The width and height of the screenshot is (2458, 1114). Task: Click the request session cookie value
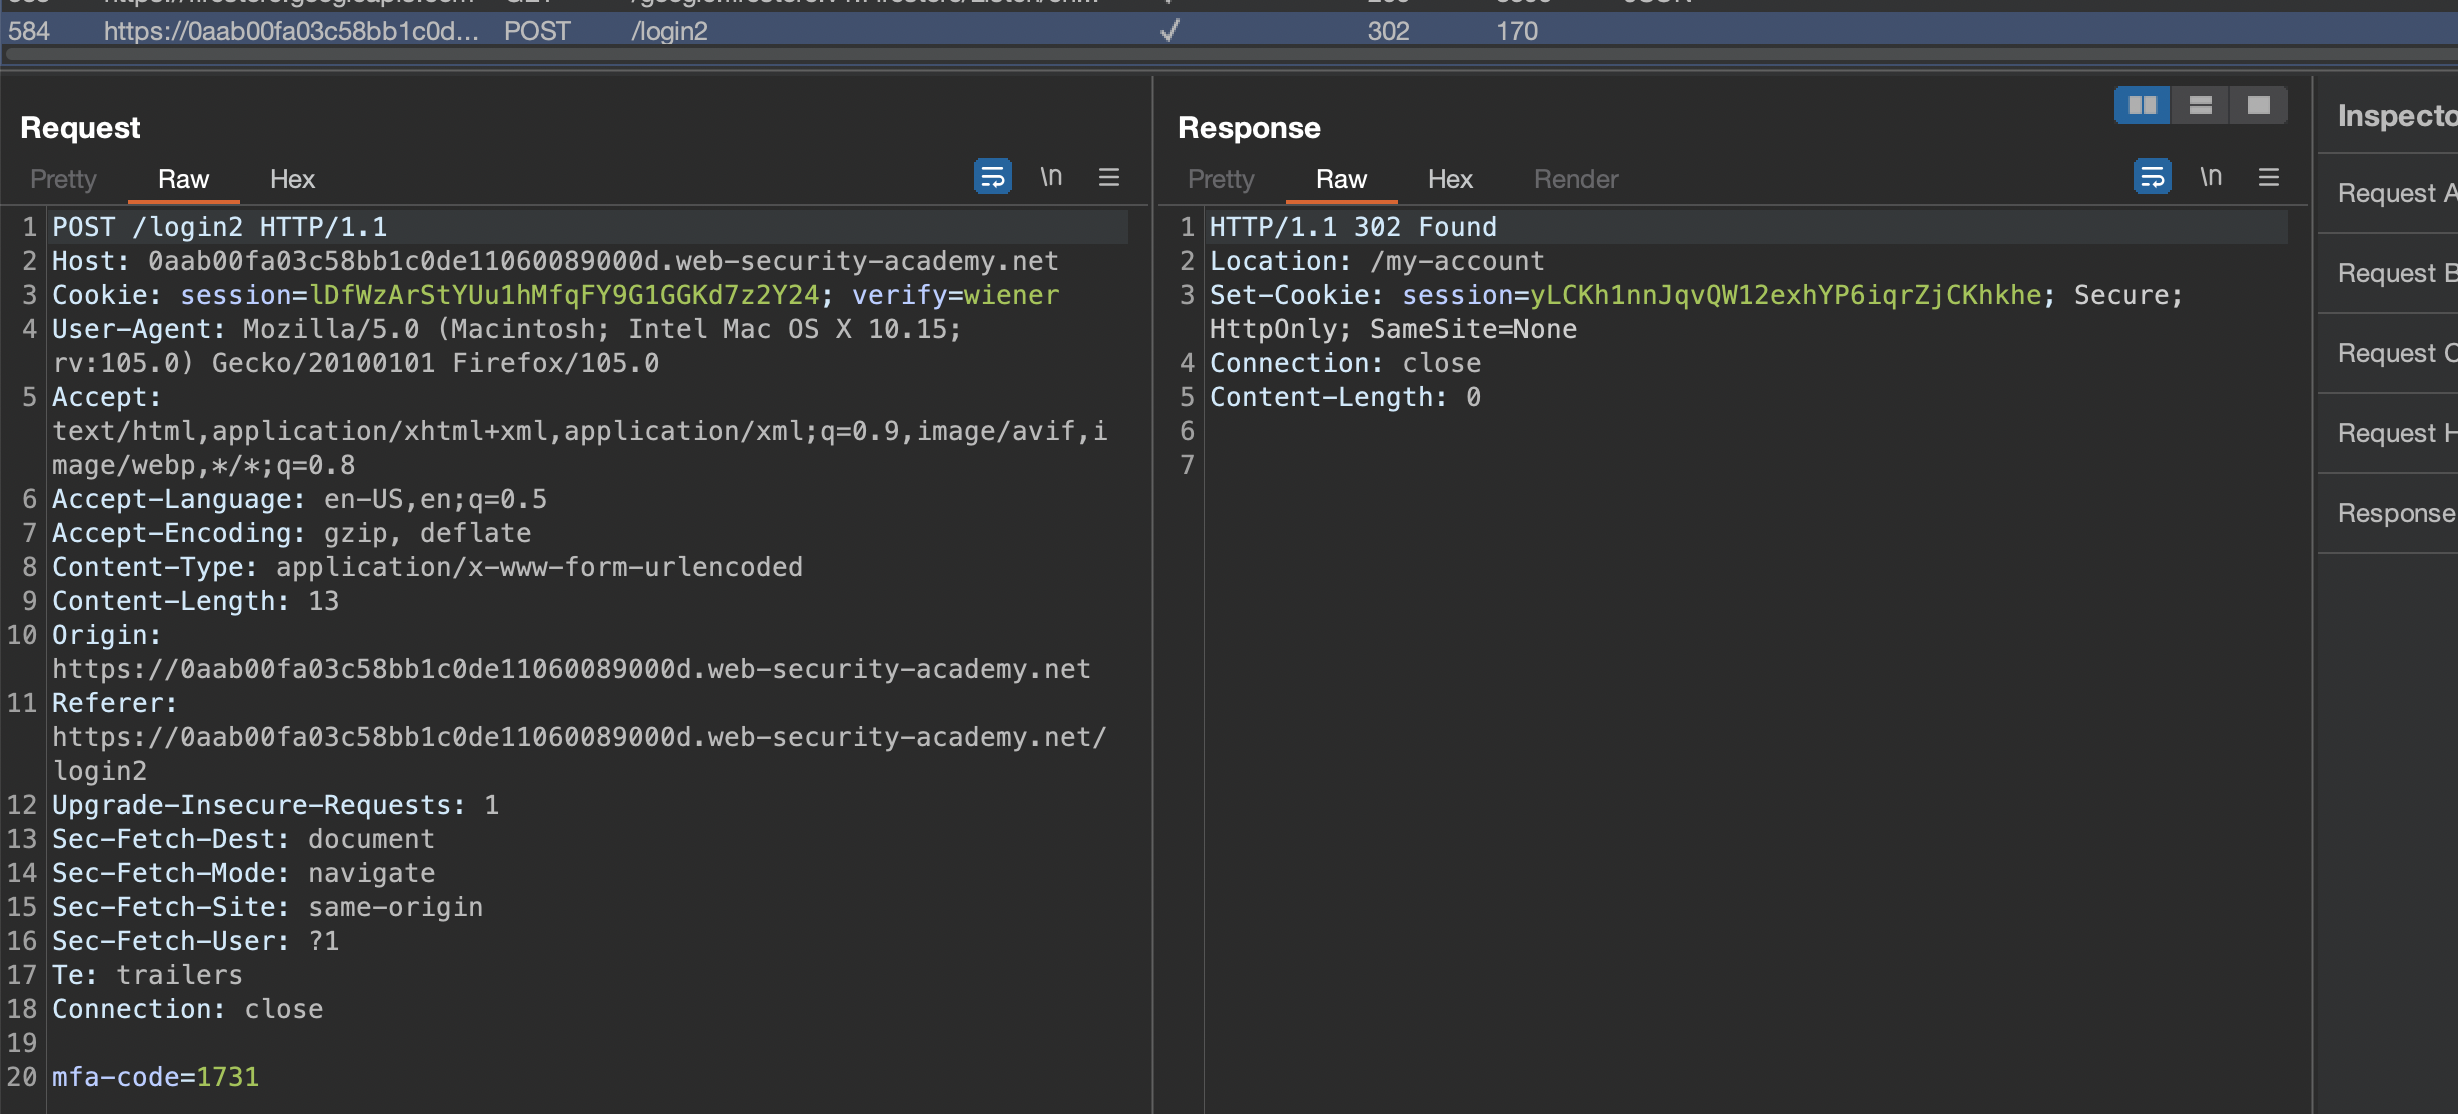coord(565,295)
